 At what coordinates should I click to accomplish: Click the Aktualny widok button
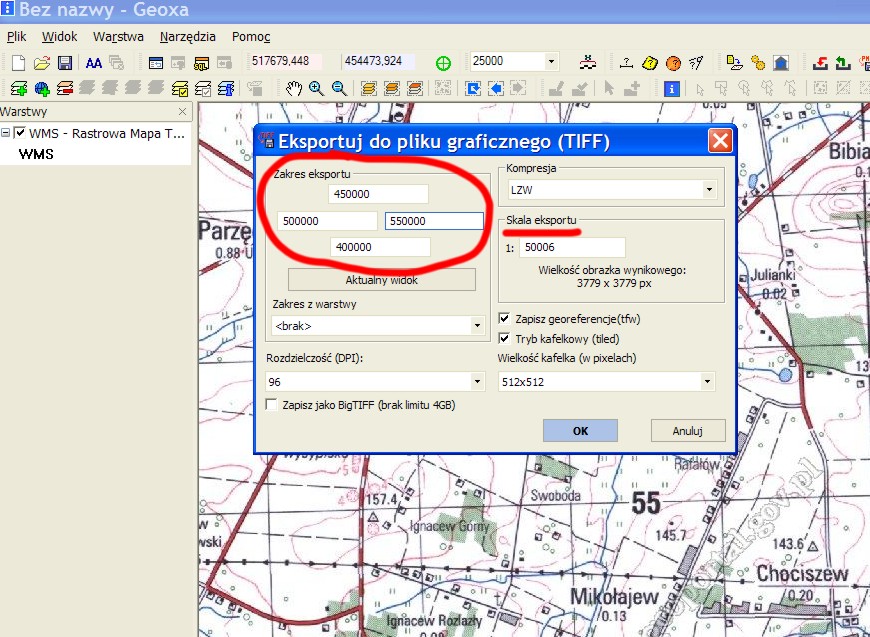(381, 280)
